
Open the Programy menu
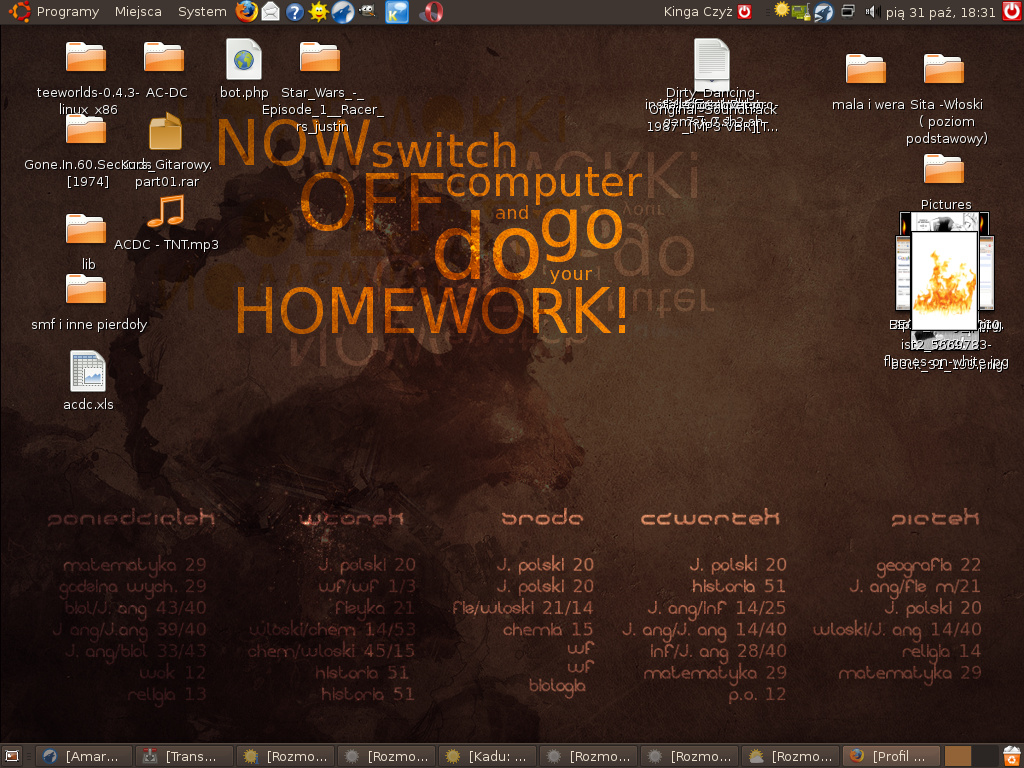(66, 12)
